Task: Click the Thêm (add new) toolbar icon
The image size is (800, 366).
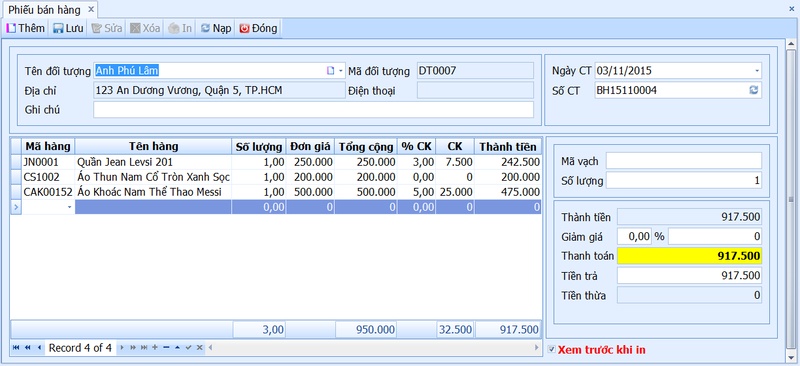Action: coord(26,28)
